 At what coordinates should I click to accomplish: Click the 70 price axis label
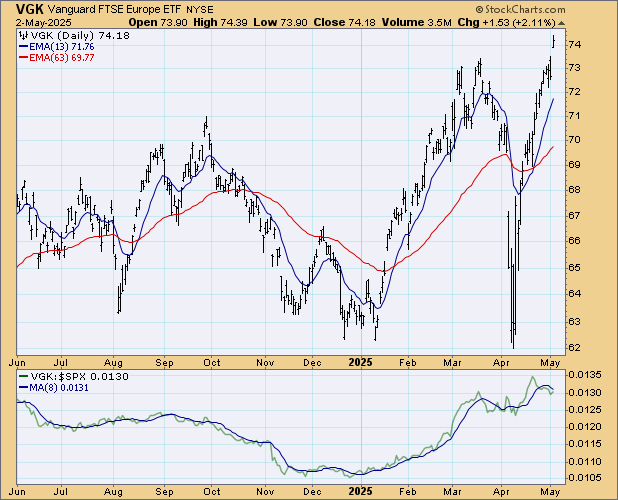tap(575, 140)
